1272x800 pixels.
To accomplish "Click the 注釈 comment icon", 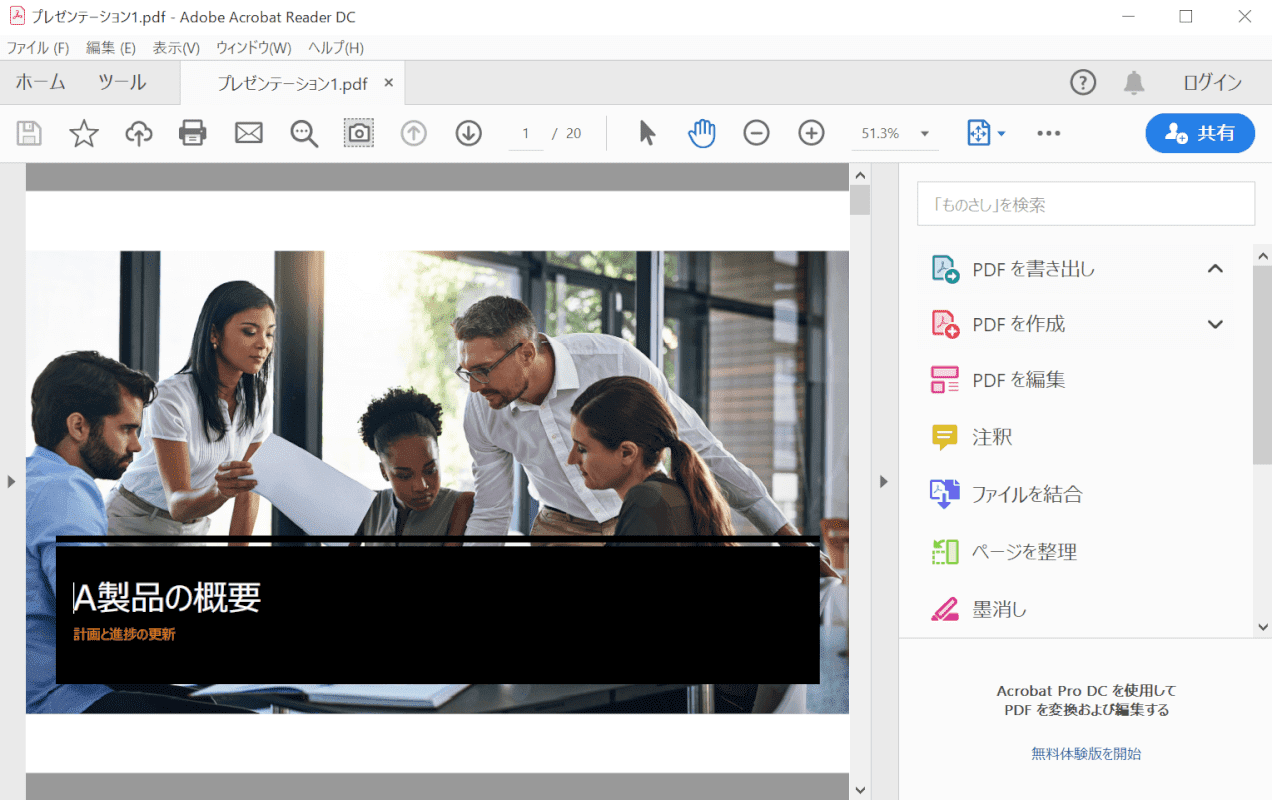I will (x=945, y=437).
